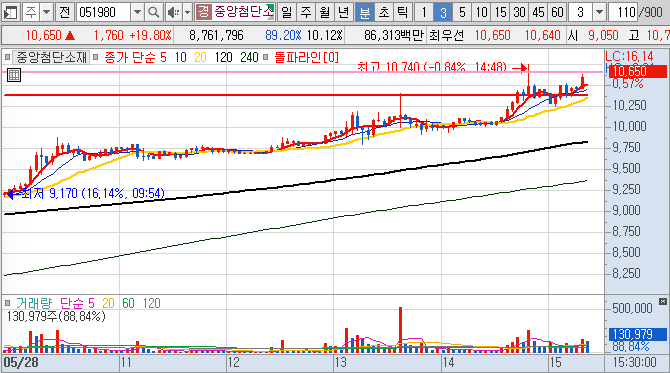The height and width of the screenshot is (373, 670).
Task: Set interval to 5 minutes
Action: coord(462,12)
